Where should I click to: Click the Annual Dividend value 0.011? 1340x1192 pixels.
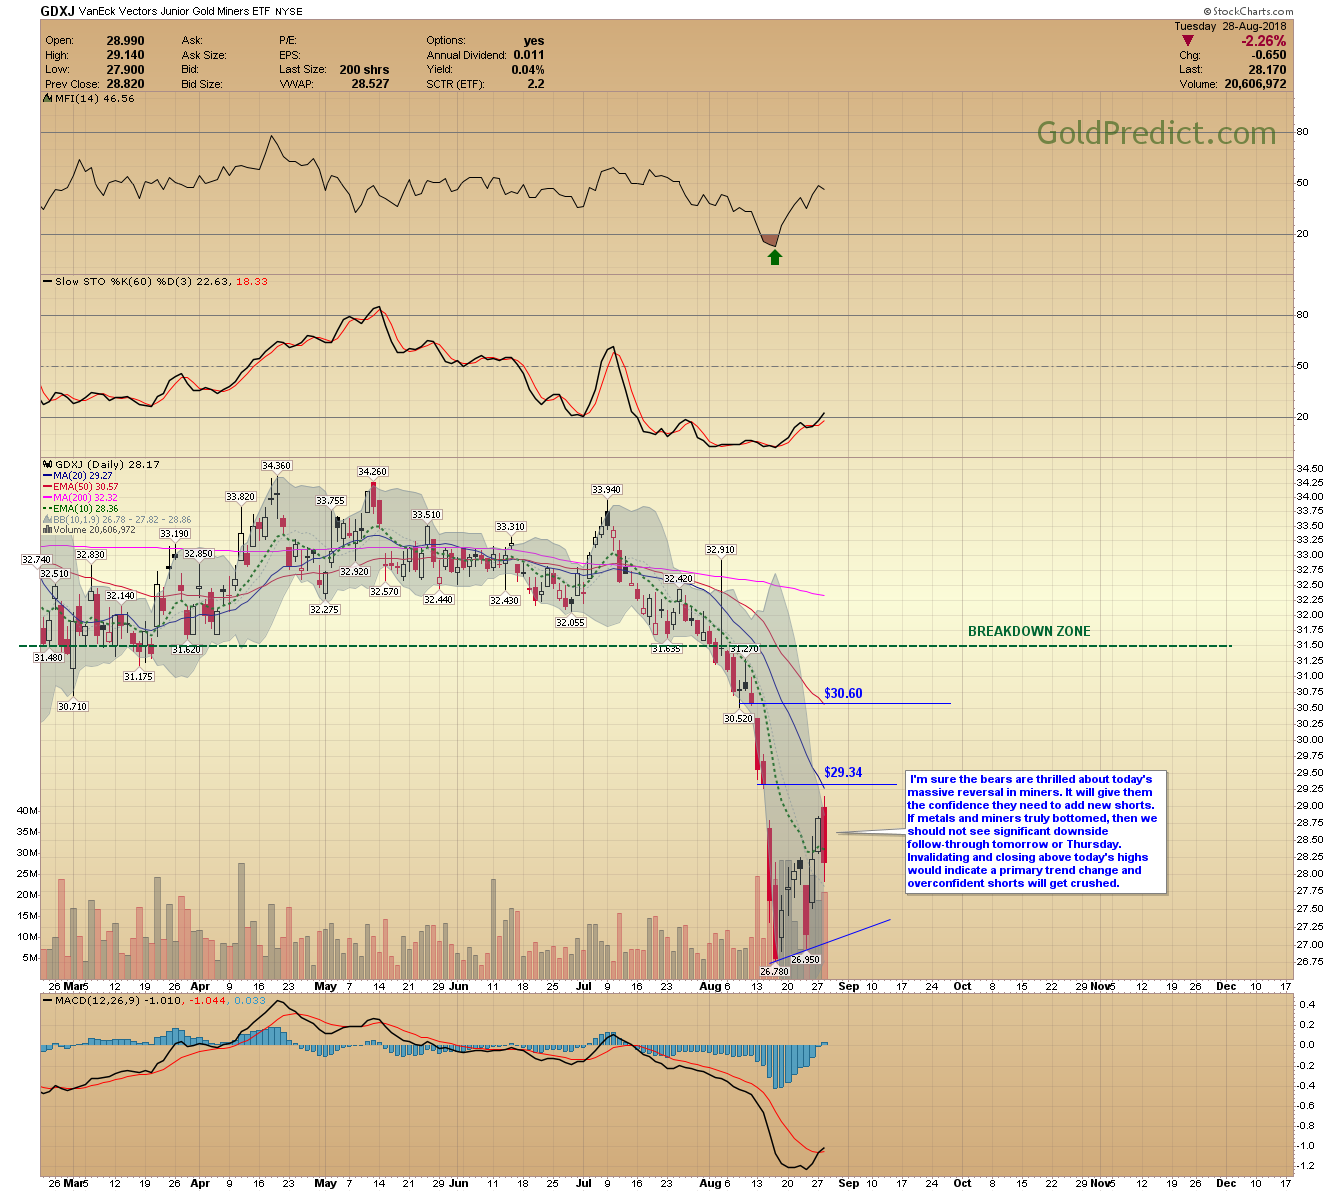tap(529, 55)
